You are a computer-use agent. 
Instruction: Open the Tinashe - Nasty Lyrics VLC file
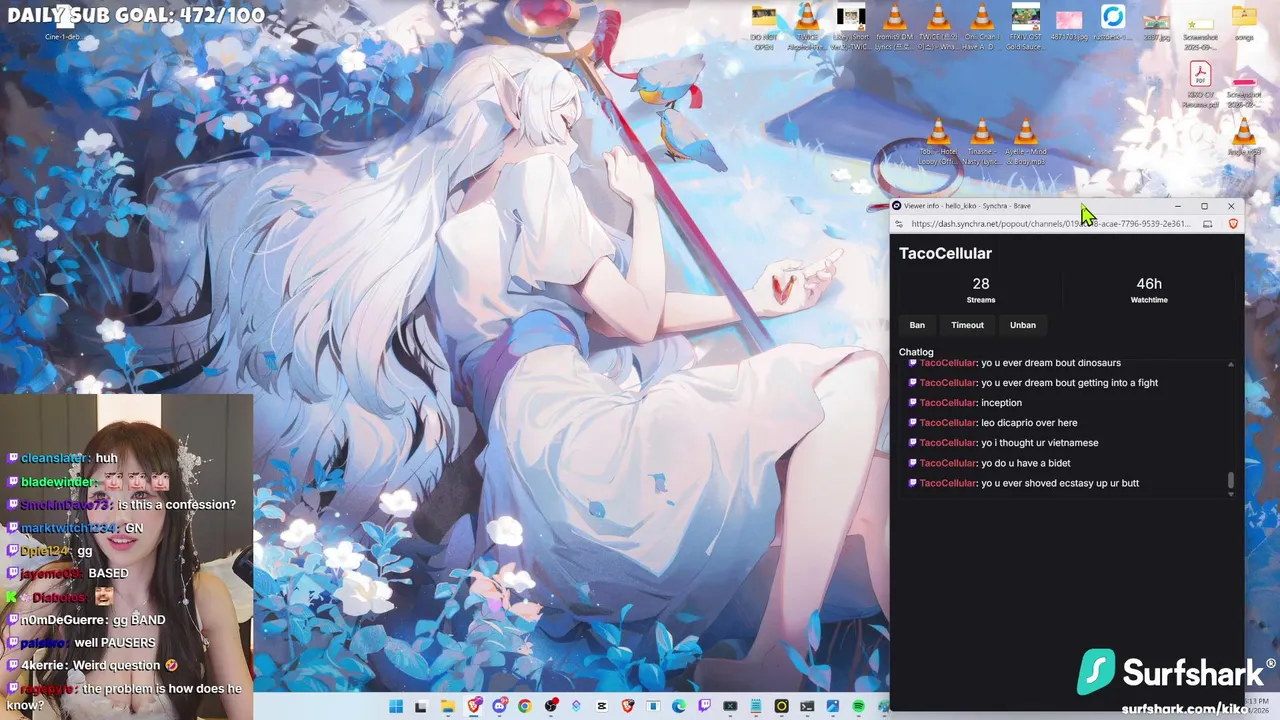click(982, 143)
